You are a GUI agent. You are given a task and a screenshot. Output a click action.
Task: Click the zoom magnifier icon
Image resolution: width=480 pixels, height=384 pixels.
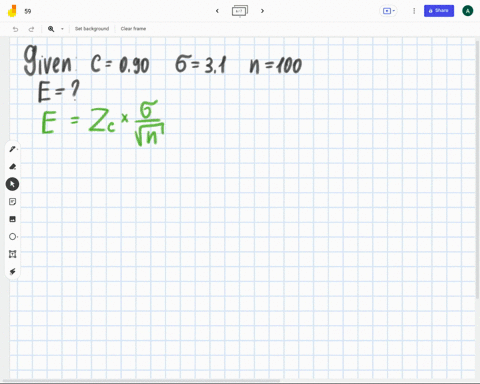coord(51,29)
